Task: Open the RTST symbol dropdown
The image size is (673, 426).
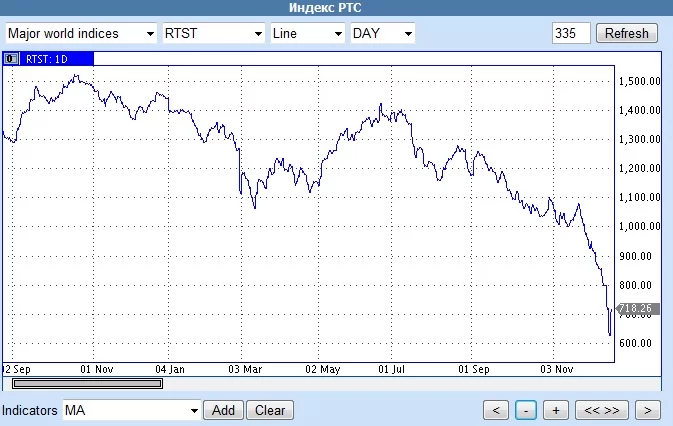Action: pyautogui.click(x=213, y=33)
